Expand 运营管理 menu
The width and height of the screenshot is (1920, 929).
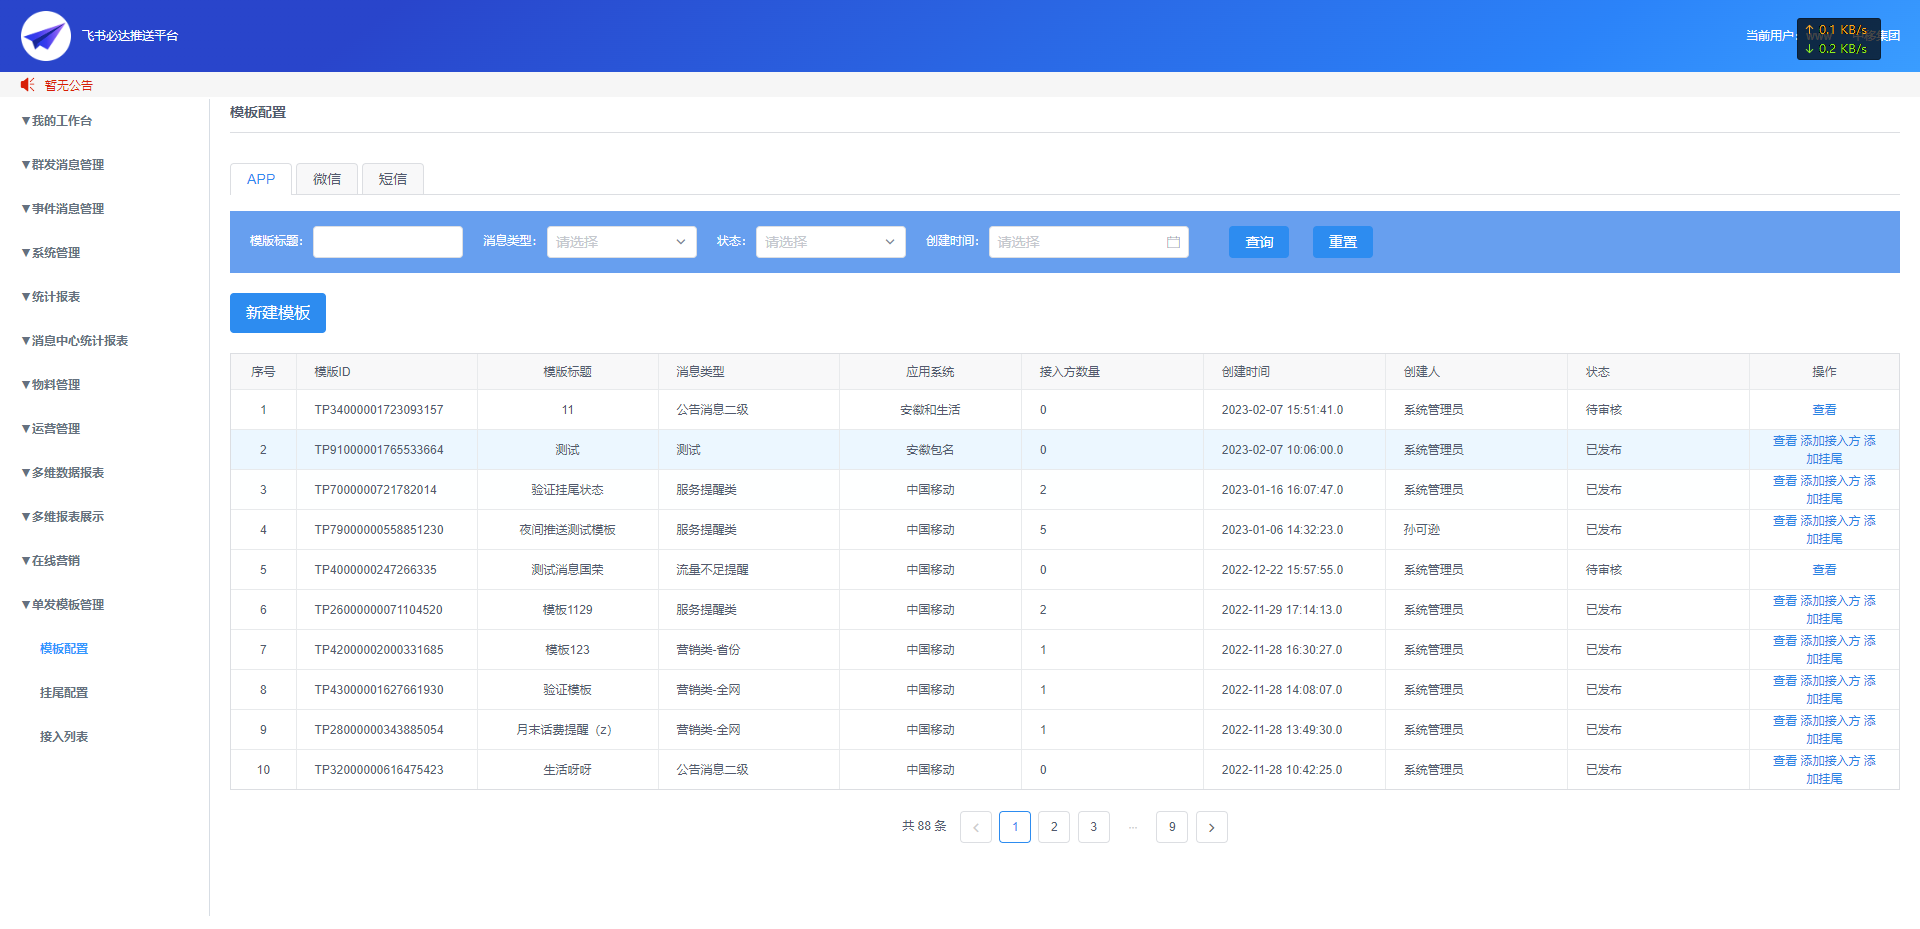pyautogui.click(x=51, y=429)
